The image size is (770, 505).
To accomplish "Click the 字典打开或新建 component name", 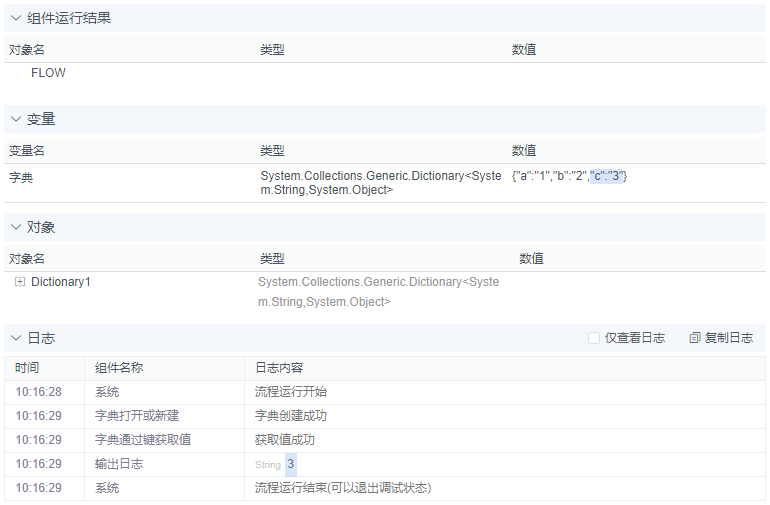I will [137, 416].
